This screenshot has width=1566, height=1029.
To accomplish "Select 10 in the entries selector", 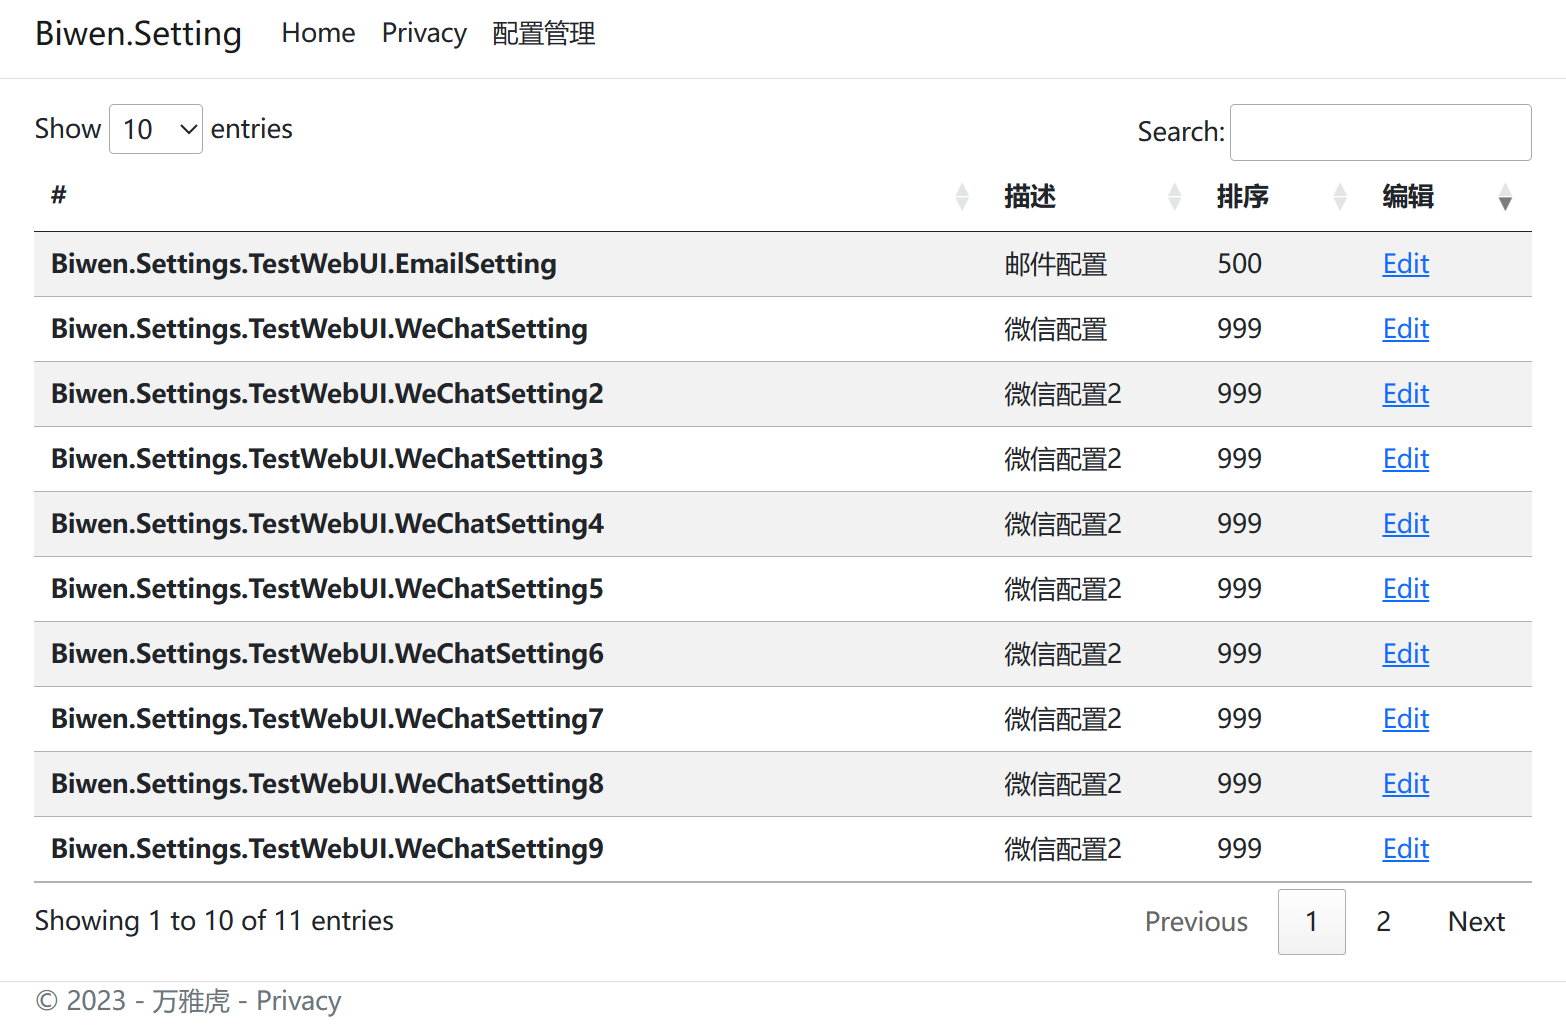I will point(155,129).
